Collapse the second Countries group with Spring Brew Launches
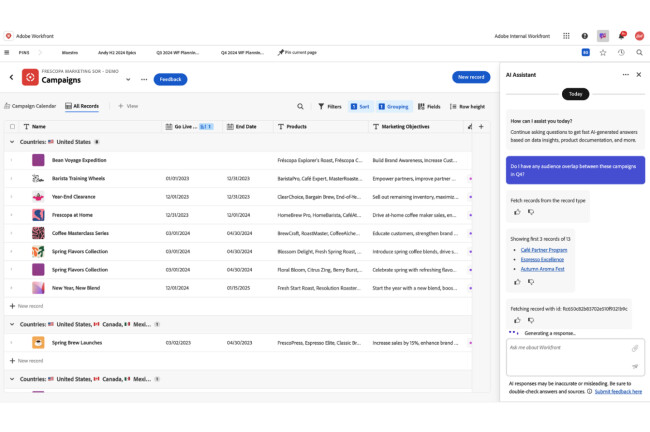The width and height of the screenshot is (650, 432). (12, 324)
